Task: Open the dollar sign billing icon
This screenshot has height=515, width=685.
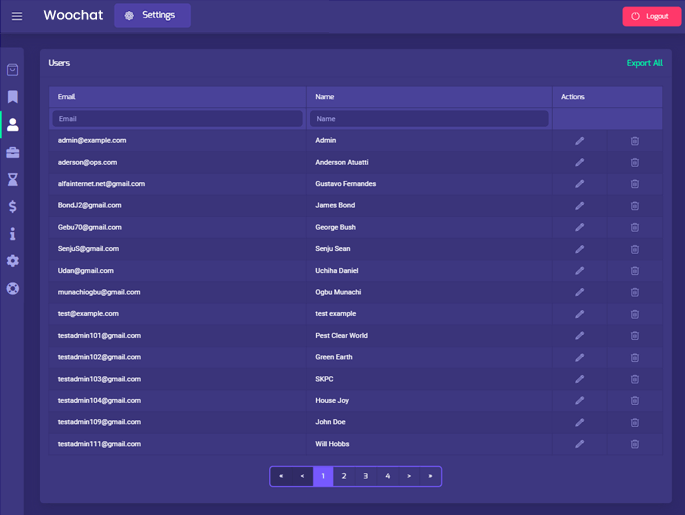Action: point(12,206)
